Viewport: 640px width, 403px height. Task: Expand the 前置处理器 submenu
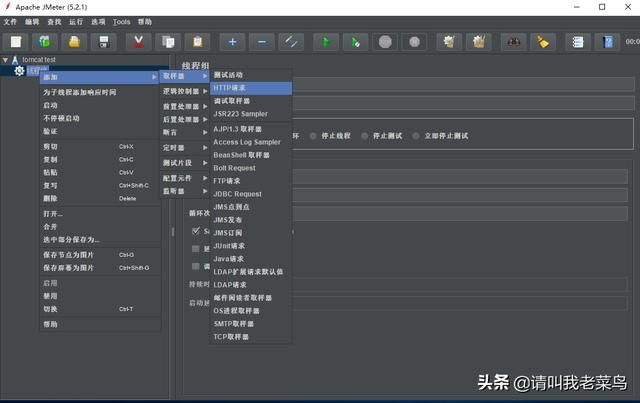pyautogui.click(x=185, y=107)
